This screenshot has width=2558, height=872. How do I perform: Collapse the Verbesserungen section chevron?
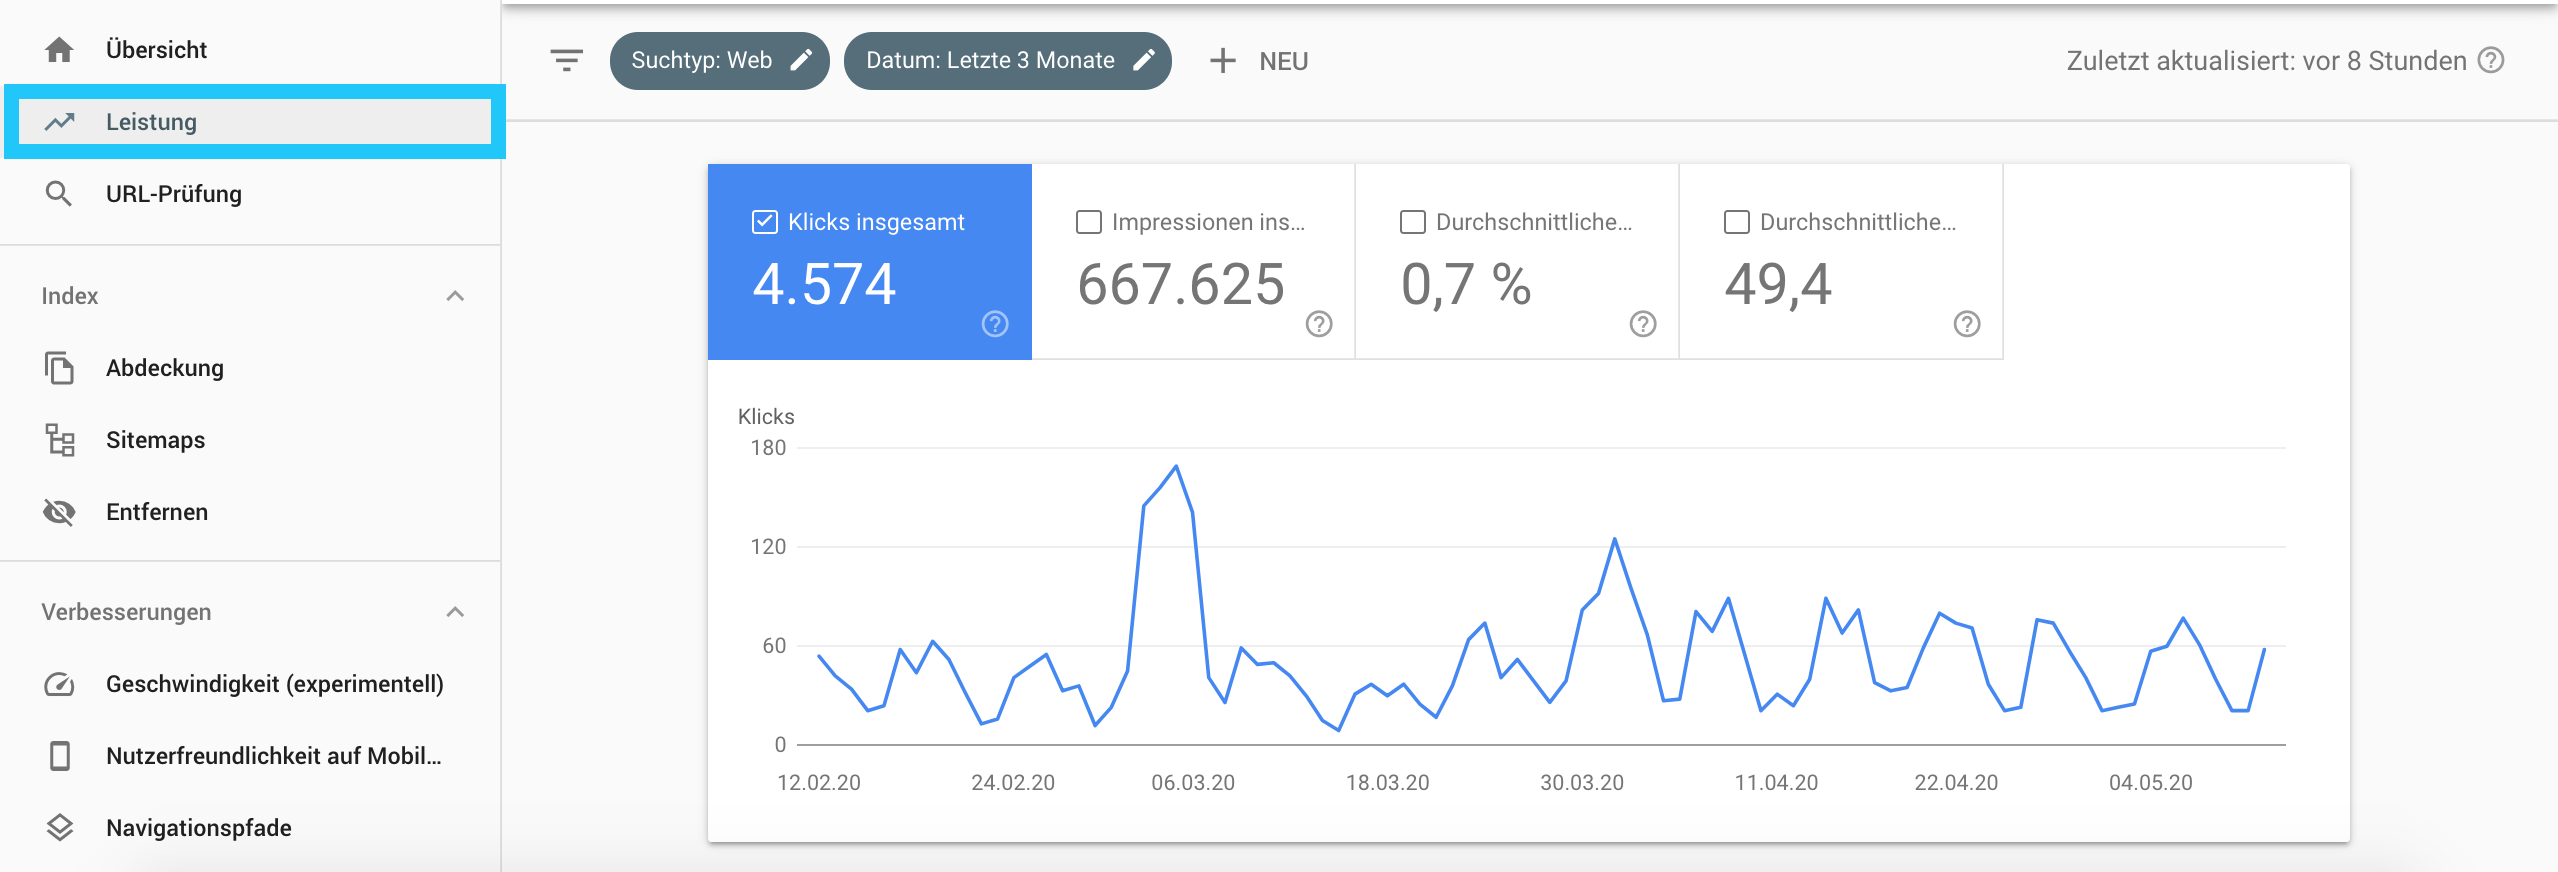coord(455,612)
